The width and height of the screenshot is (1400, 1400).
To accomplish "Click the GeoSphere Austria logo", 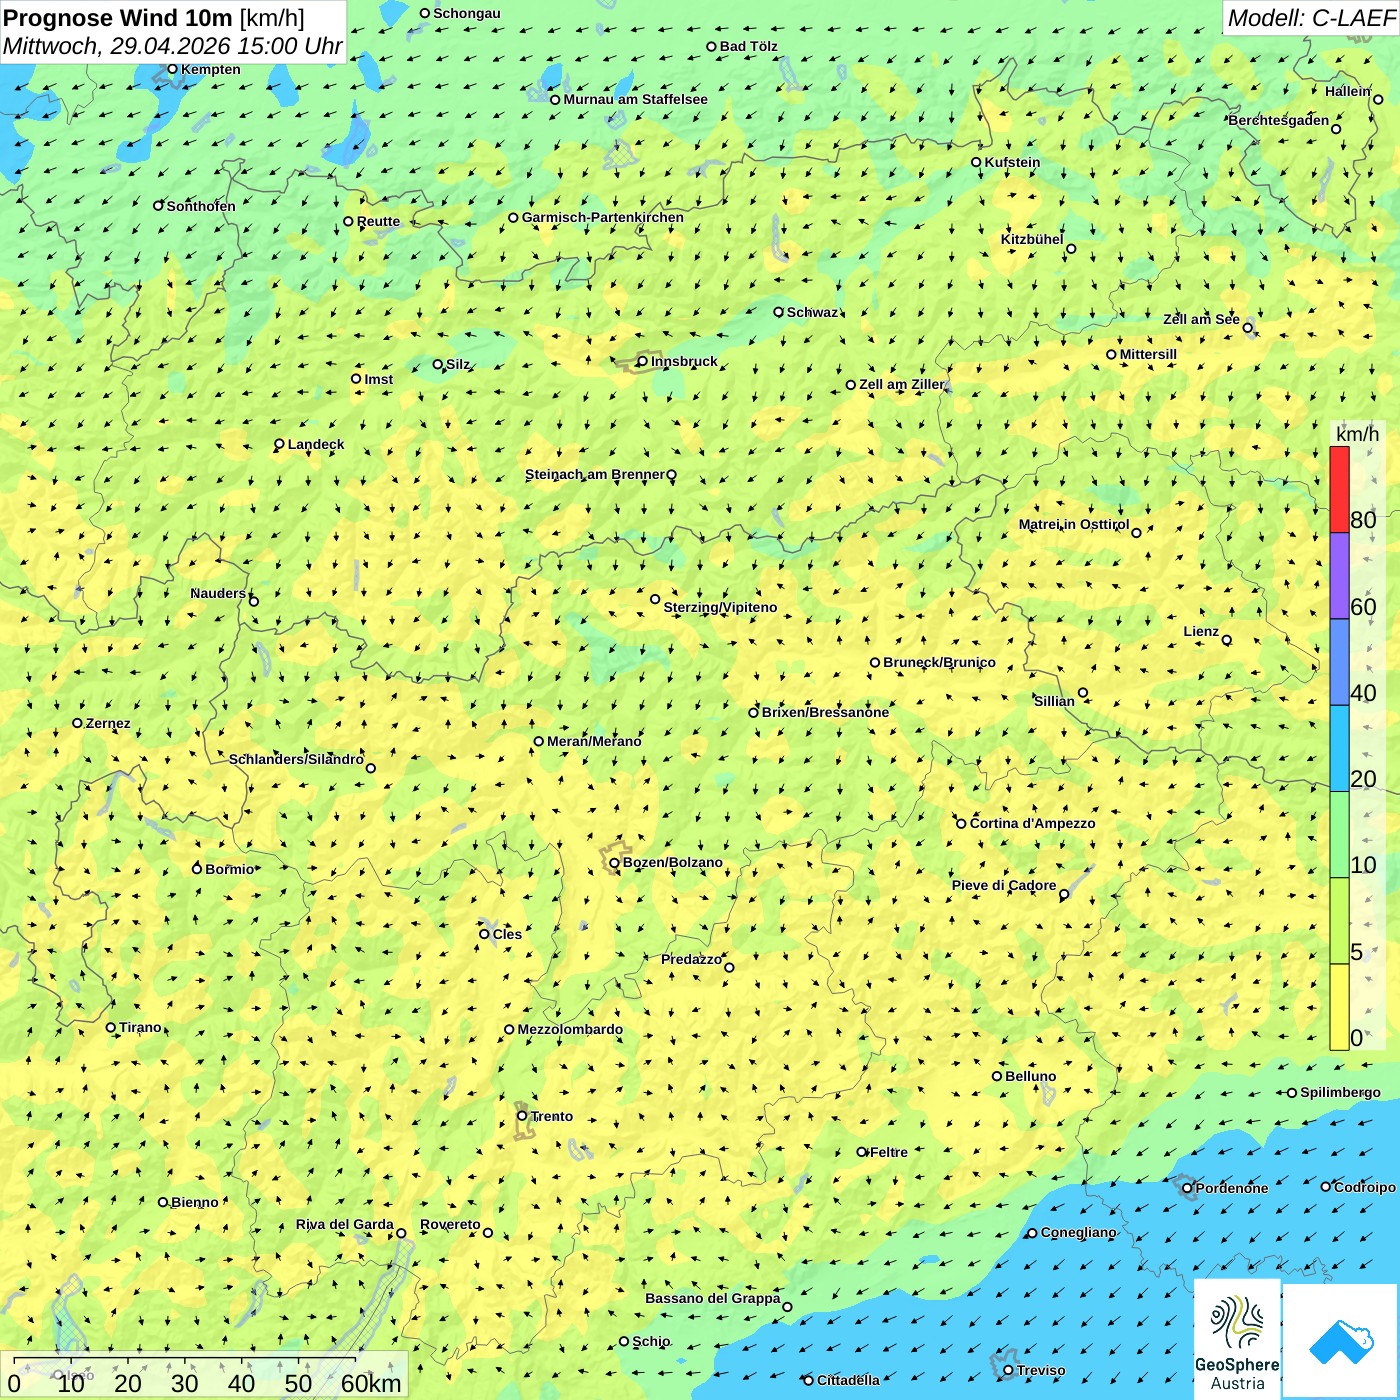I will [1237, 1339].
